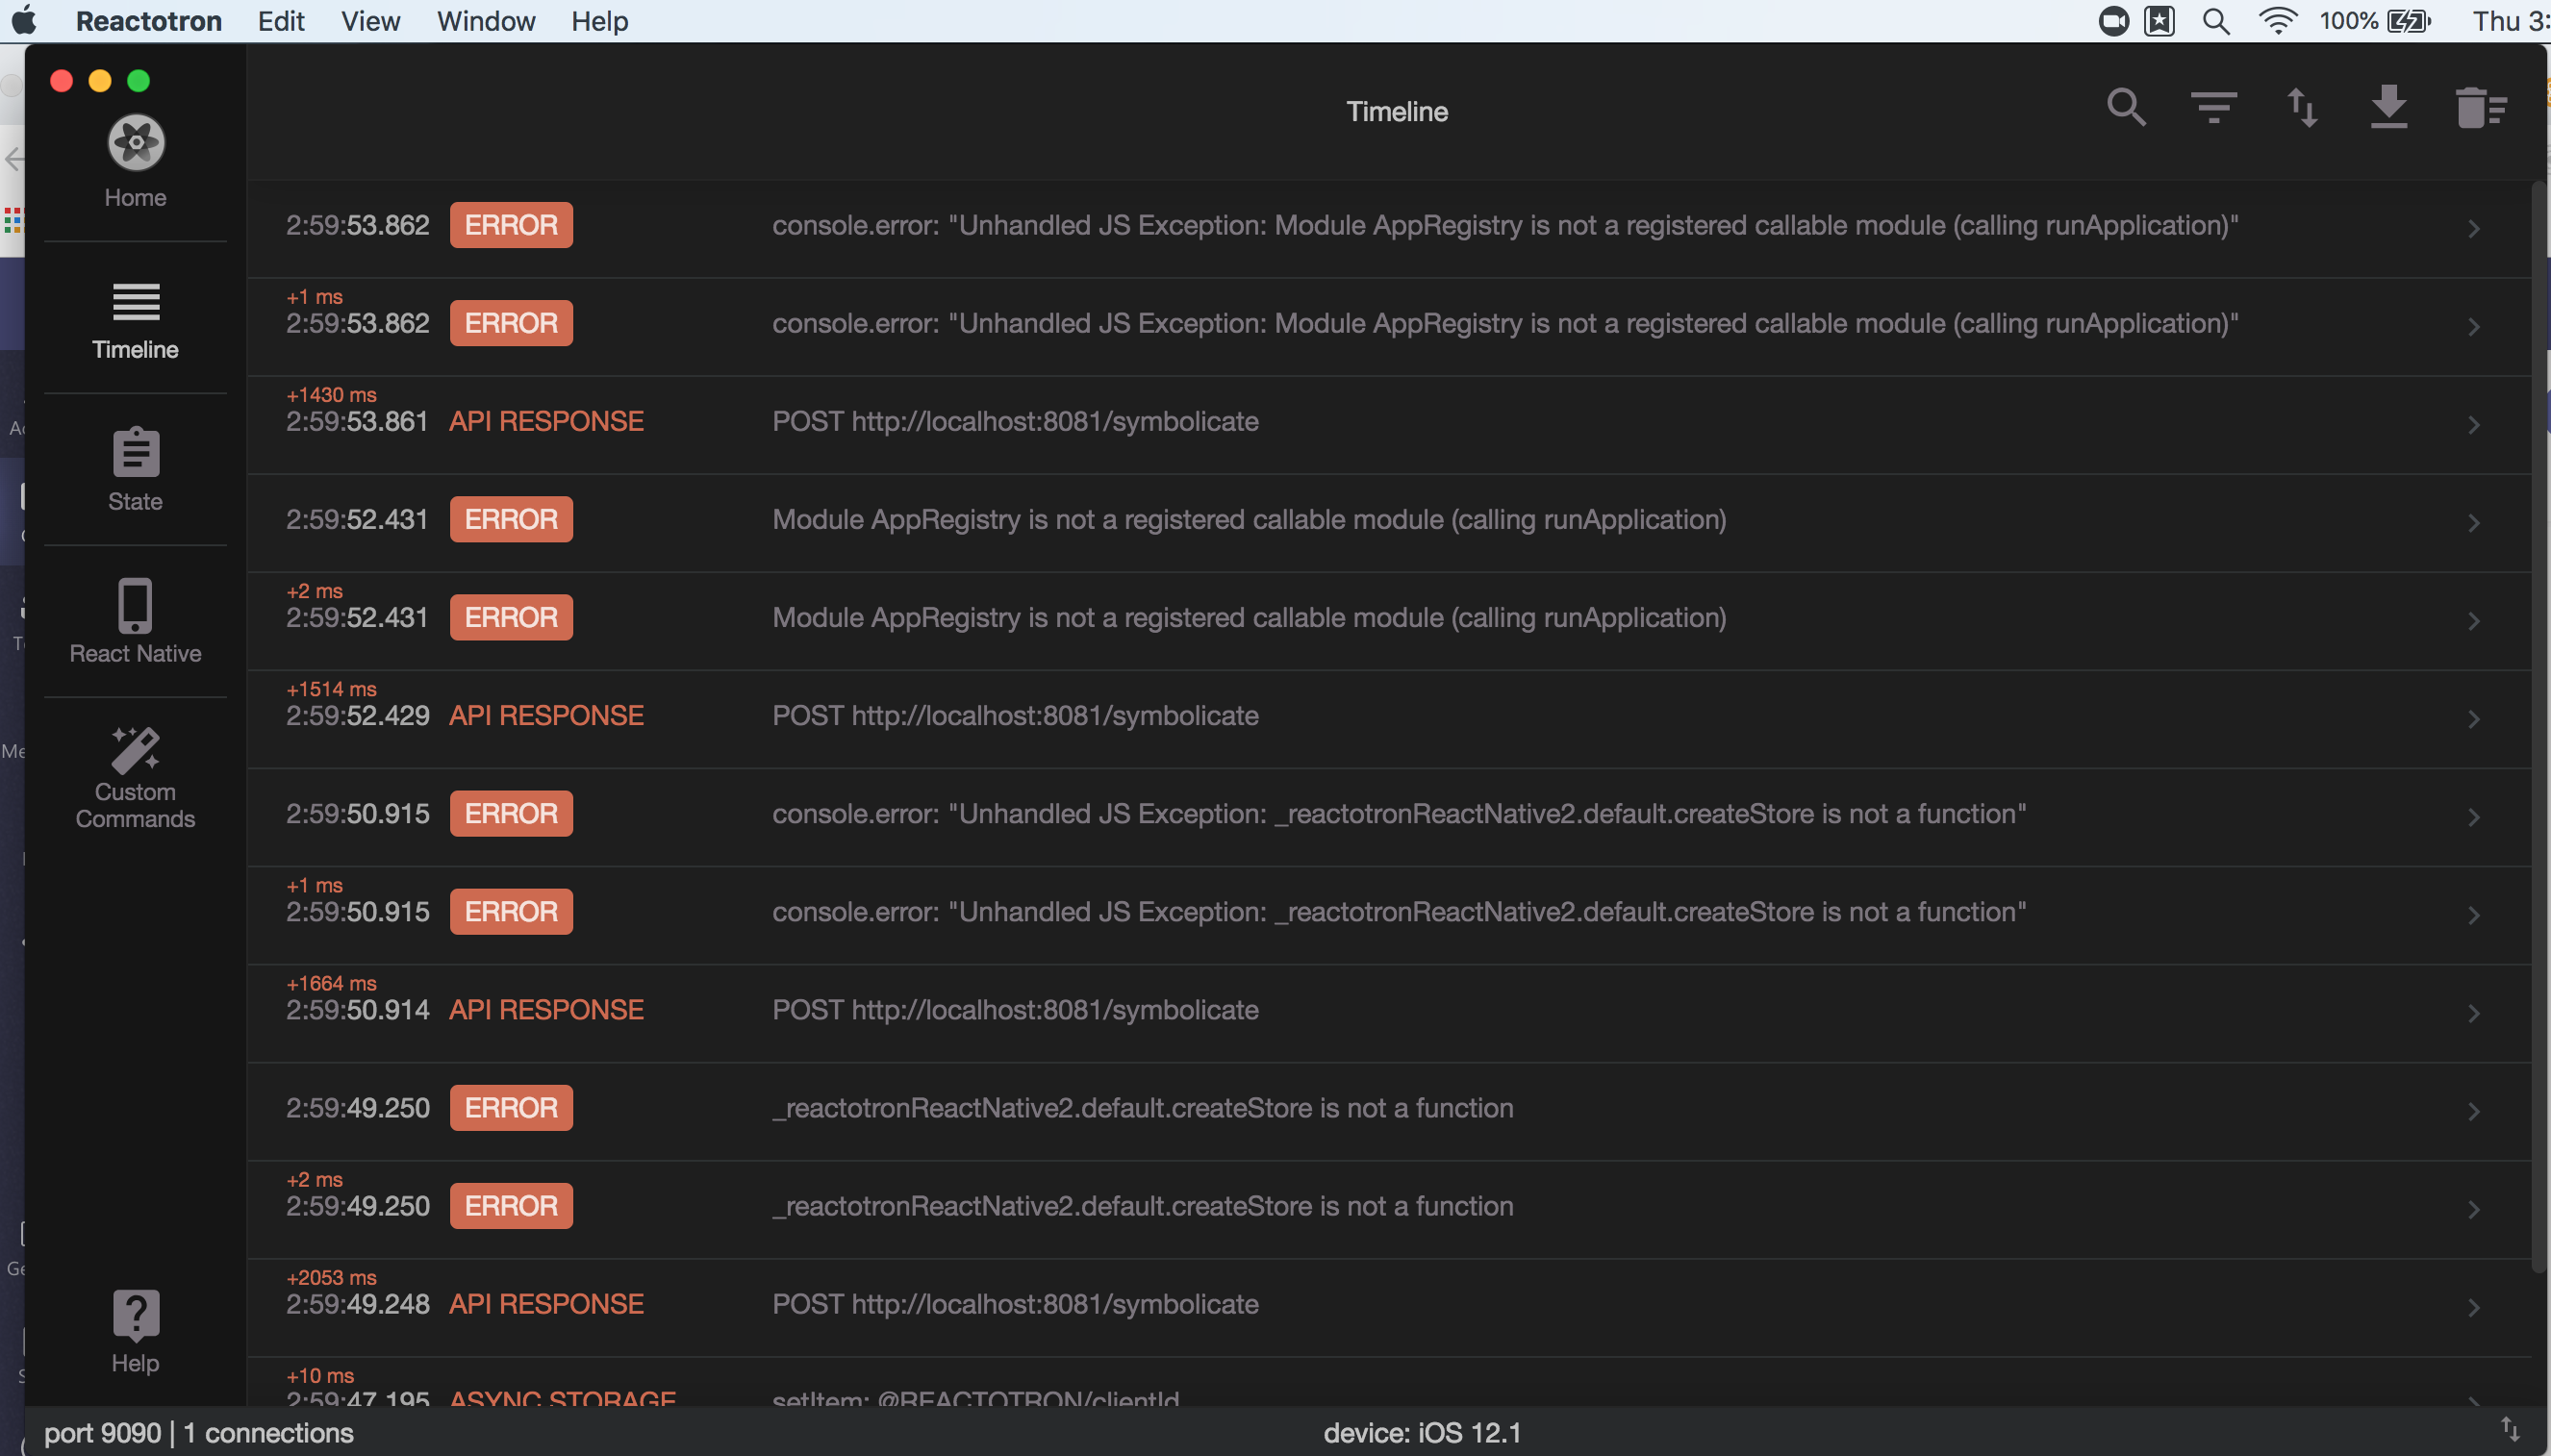Open the Window menu
The height and width of the screenshot is (1456, 2551).
click(486, 21)
